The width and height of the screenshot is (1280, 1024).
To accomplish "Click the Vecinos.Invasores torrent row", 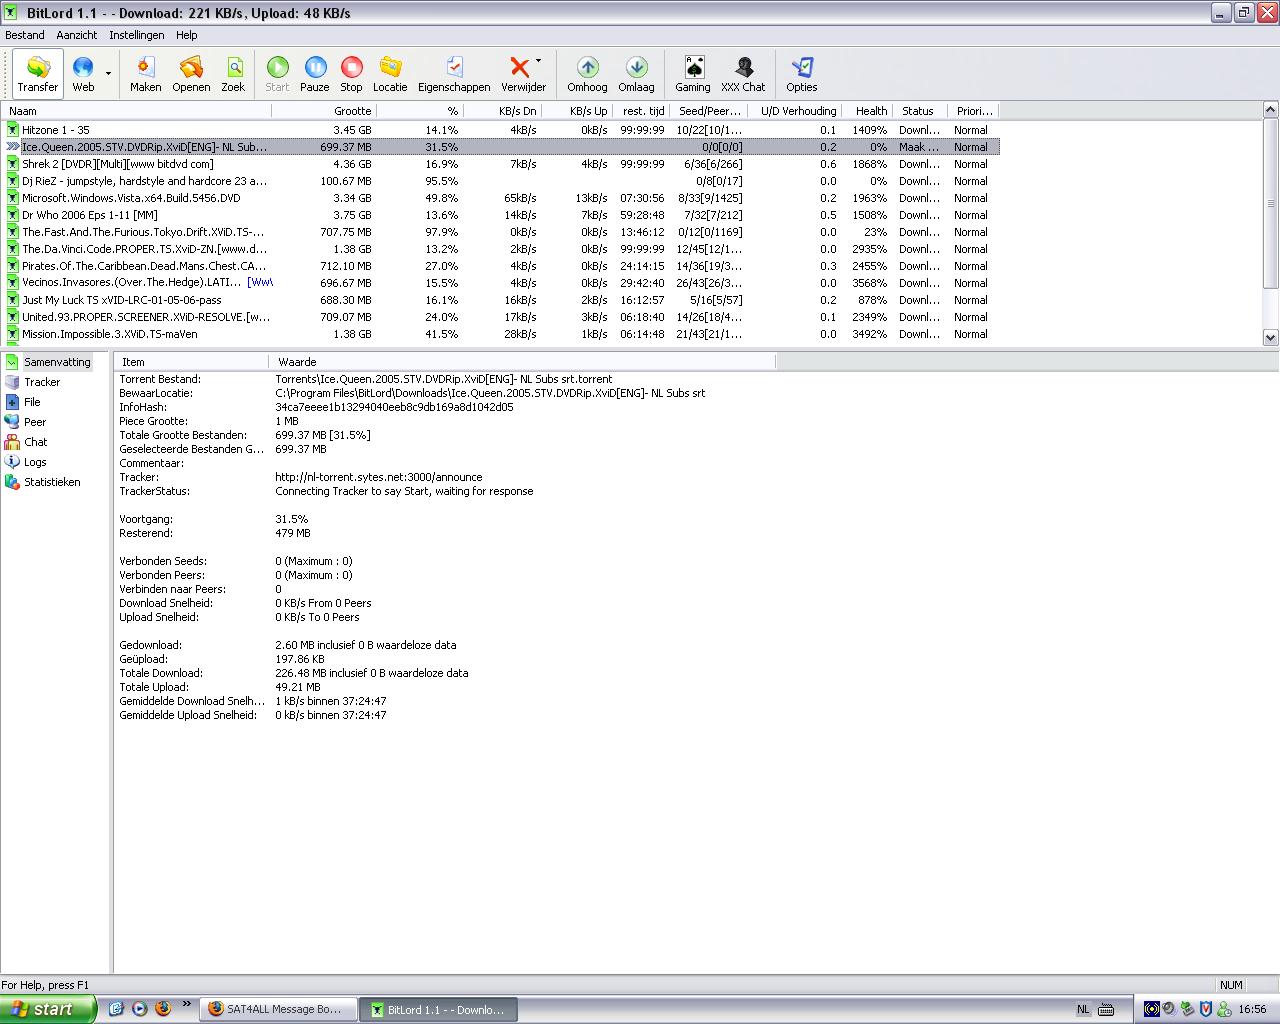I will point(500,283).
